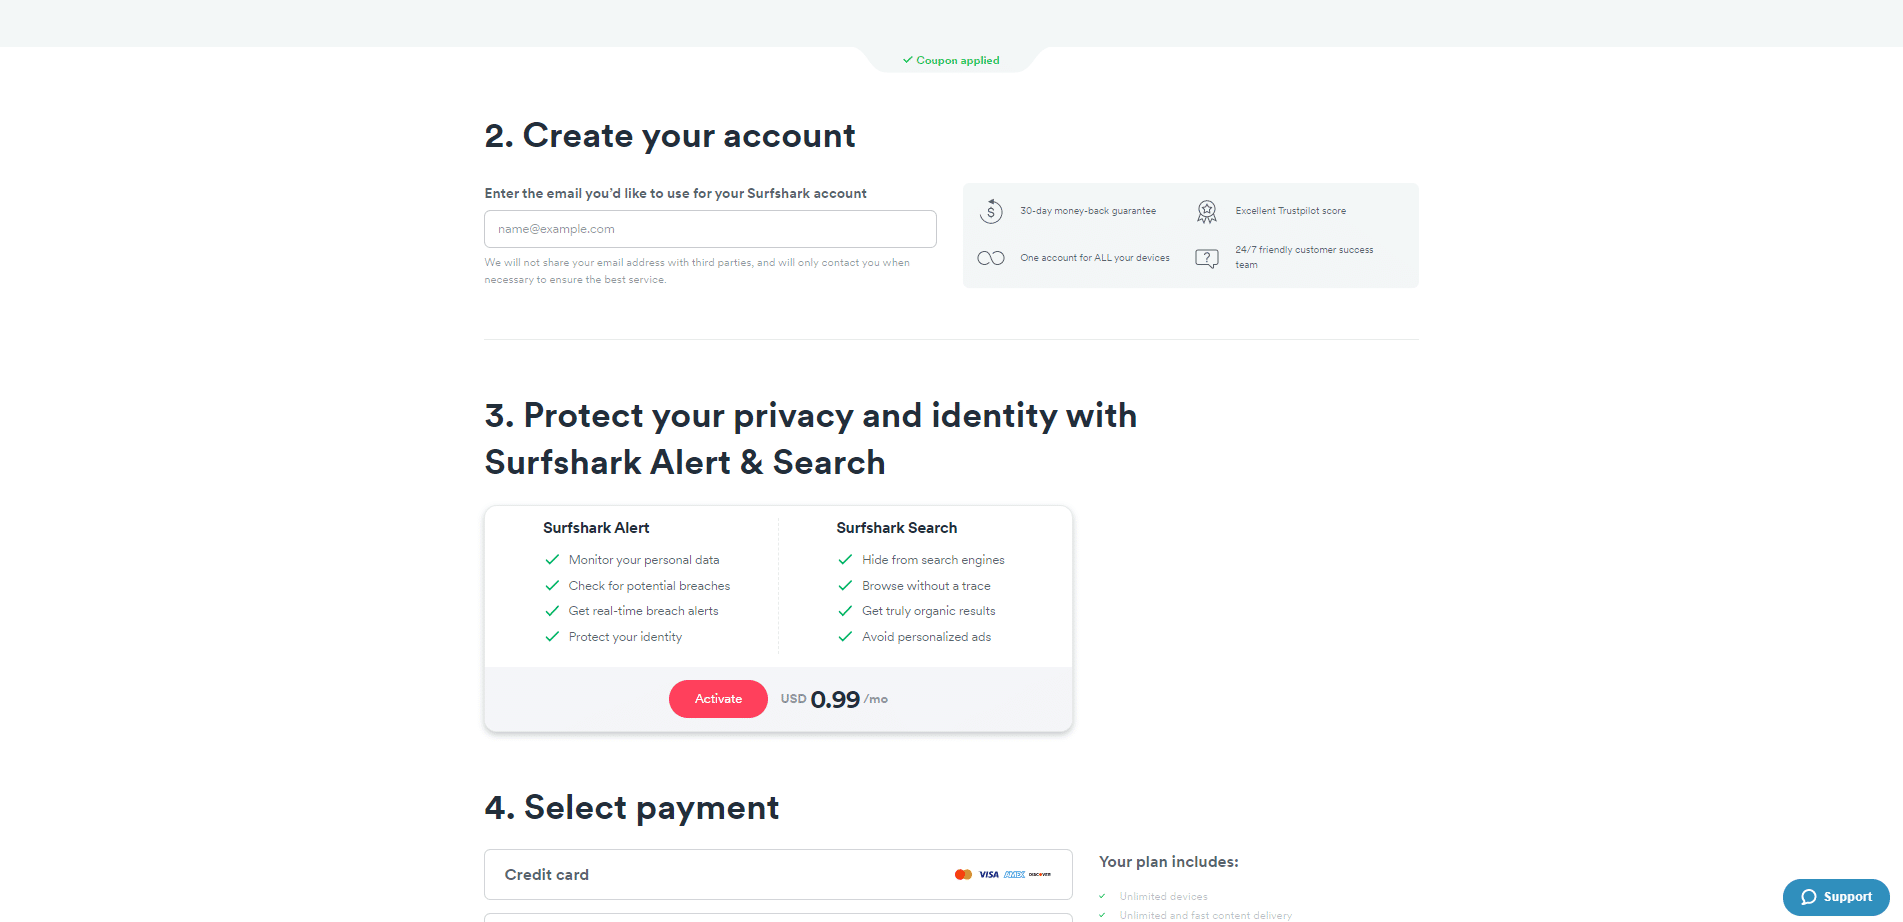Click the infinity icon for unlimited devices

pyautogui.click(x=991, y=258)
